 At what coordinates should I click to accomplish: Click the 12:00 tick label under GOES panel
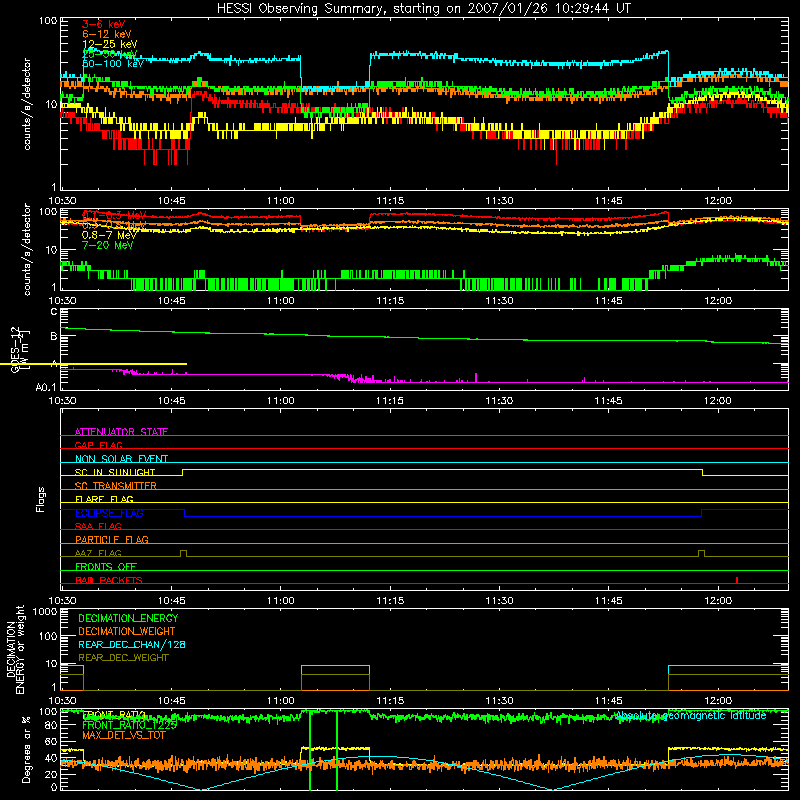(718, 401)
